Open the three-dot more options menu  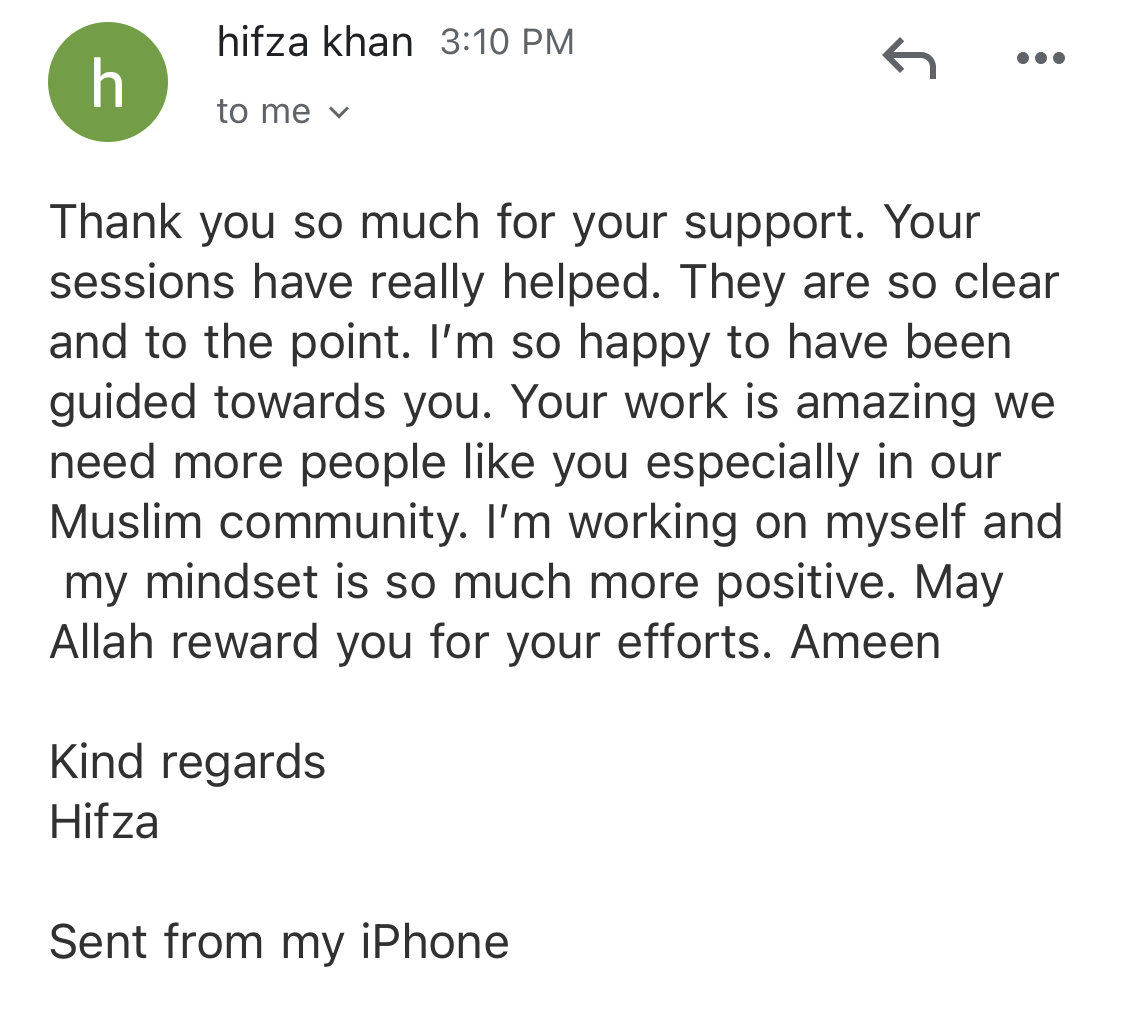click(1040, 57)
